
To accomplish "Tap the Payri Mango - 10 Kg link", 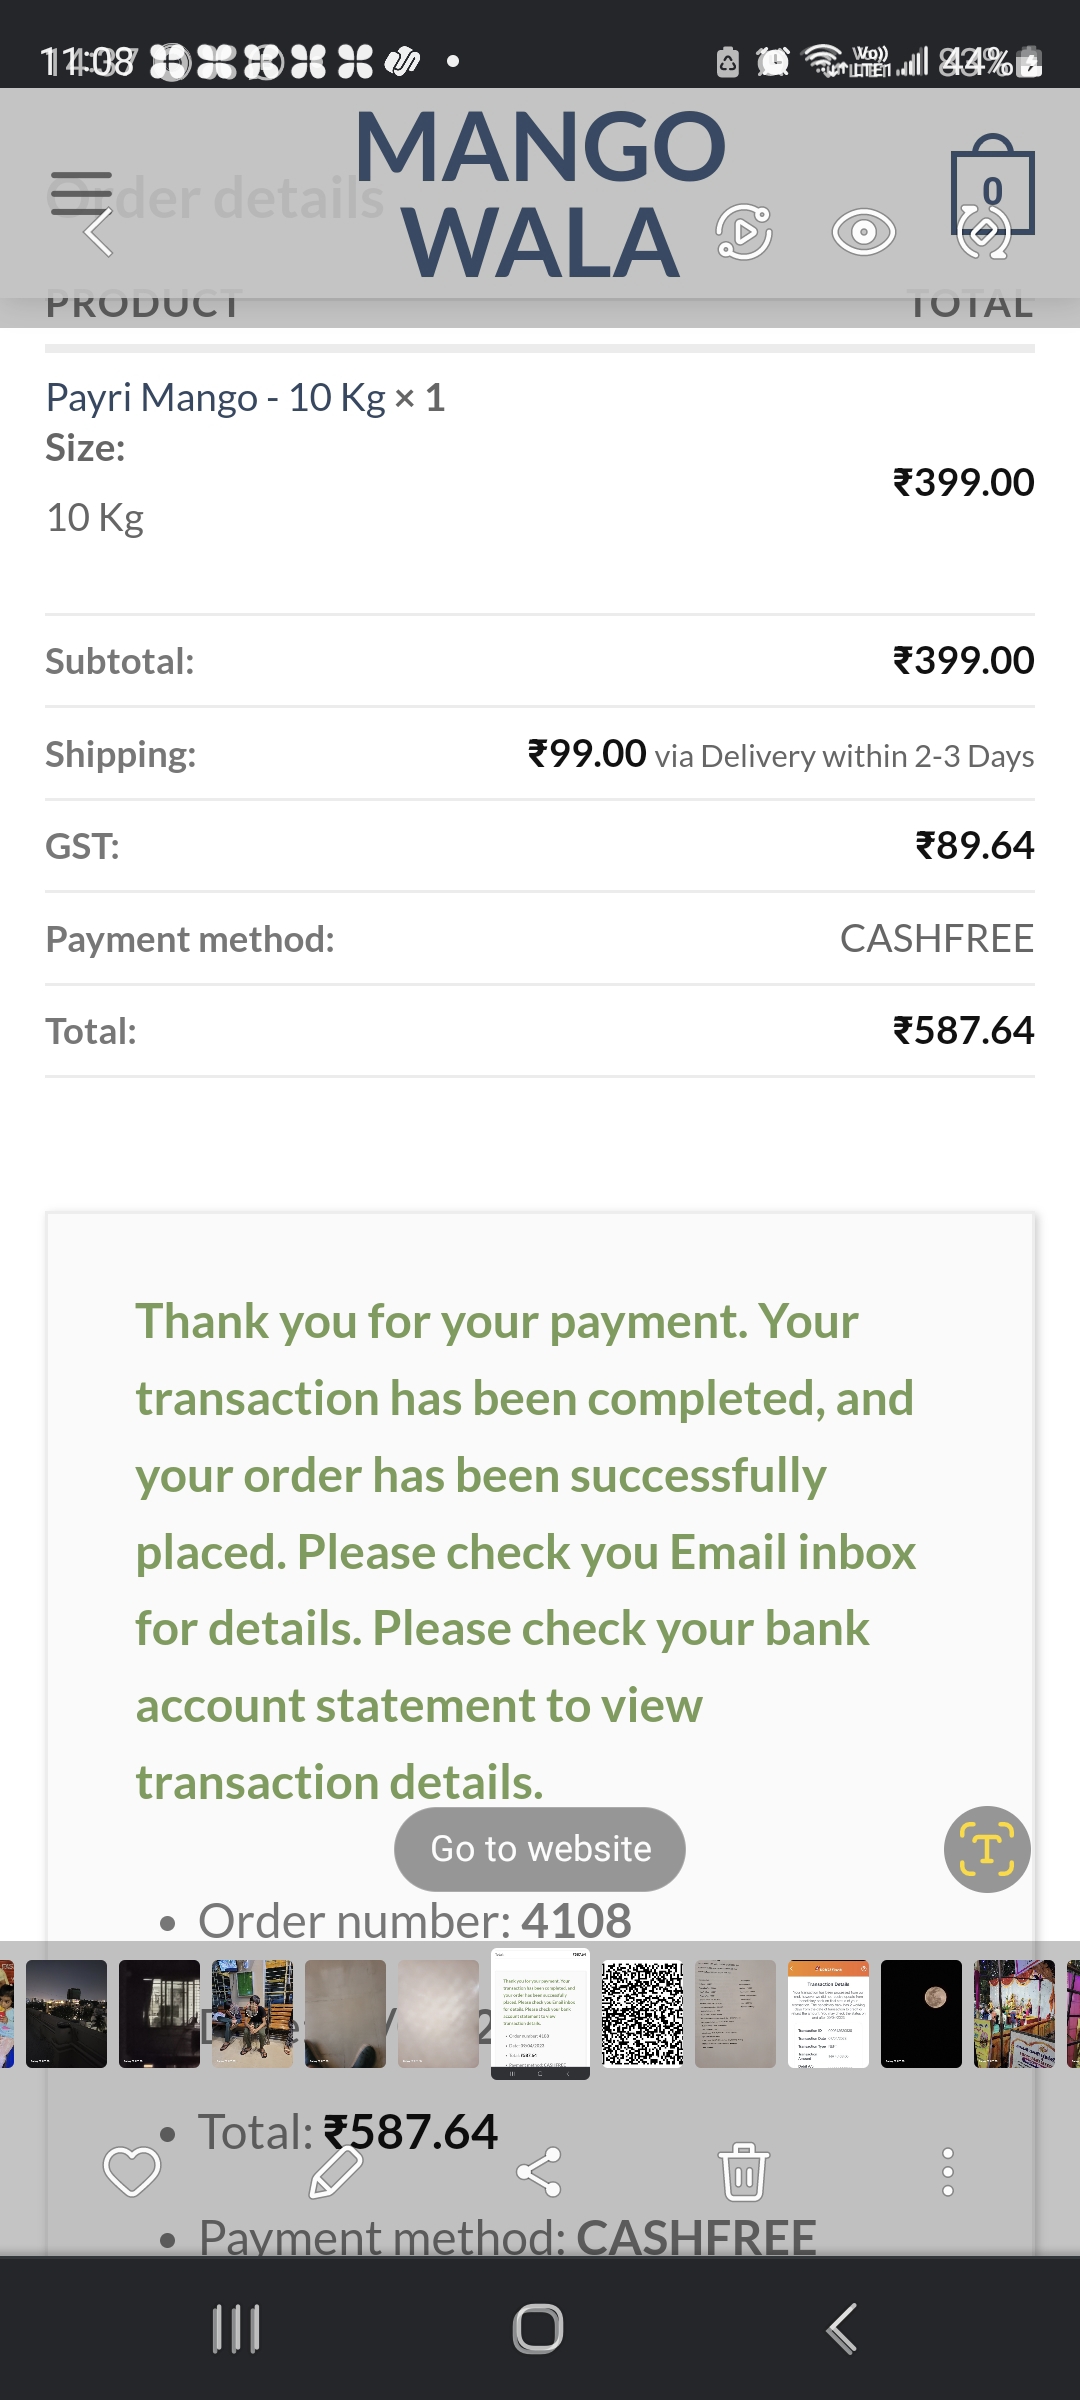I will tap(216, 398).
